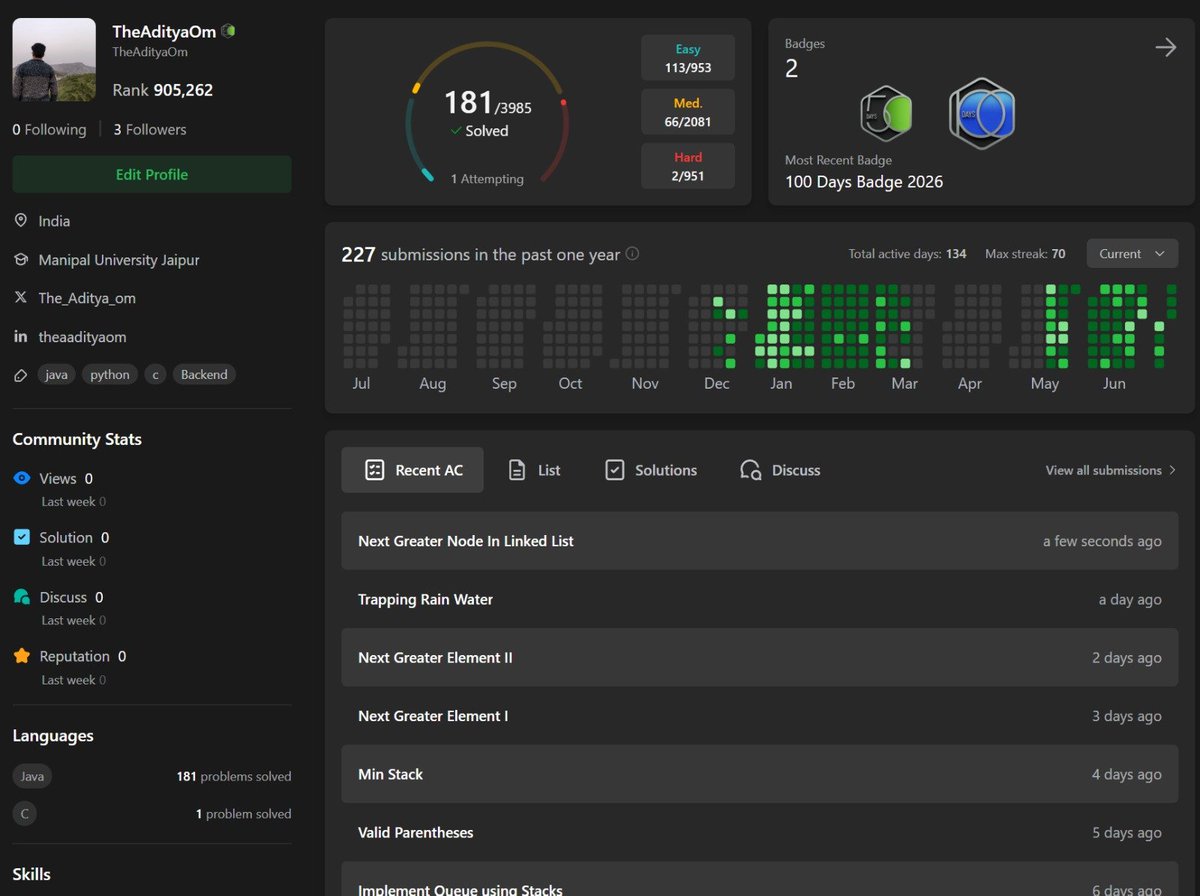Click 3 Followers count
Image resolution: width=1200 pixels, height=896 pixels.
pos(150,129)
